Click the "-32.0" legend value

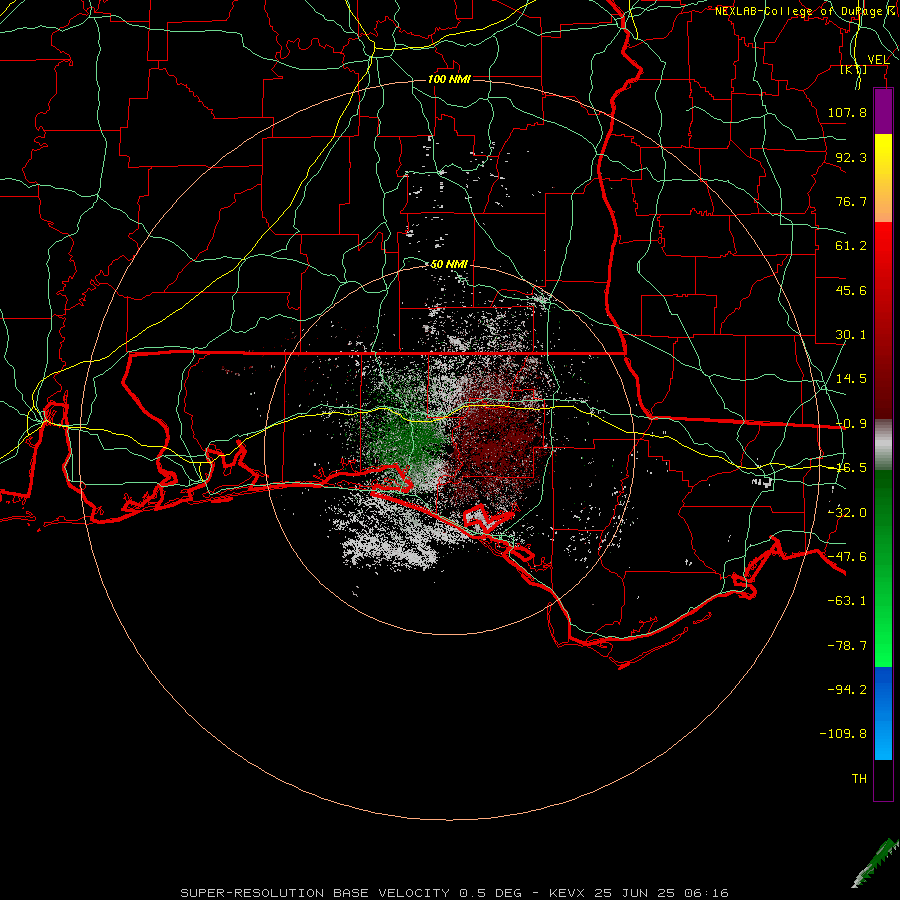(847, 513)
